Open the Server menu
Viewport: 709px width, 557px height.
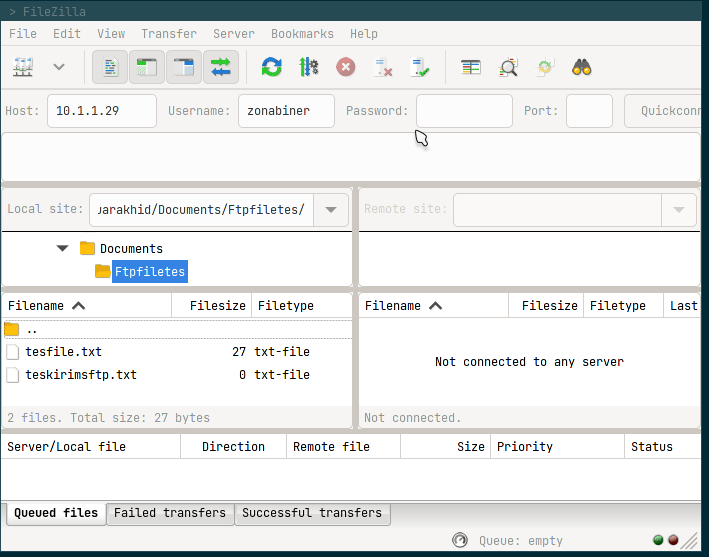pos(234,34)
